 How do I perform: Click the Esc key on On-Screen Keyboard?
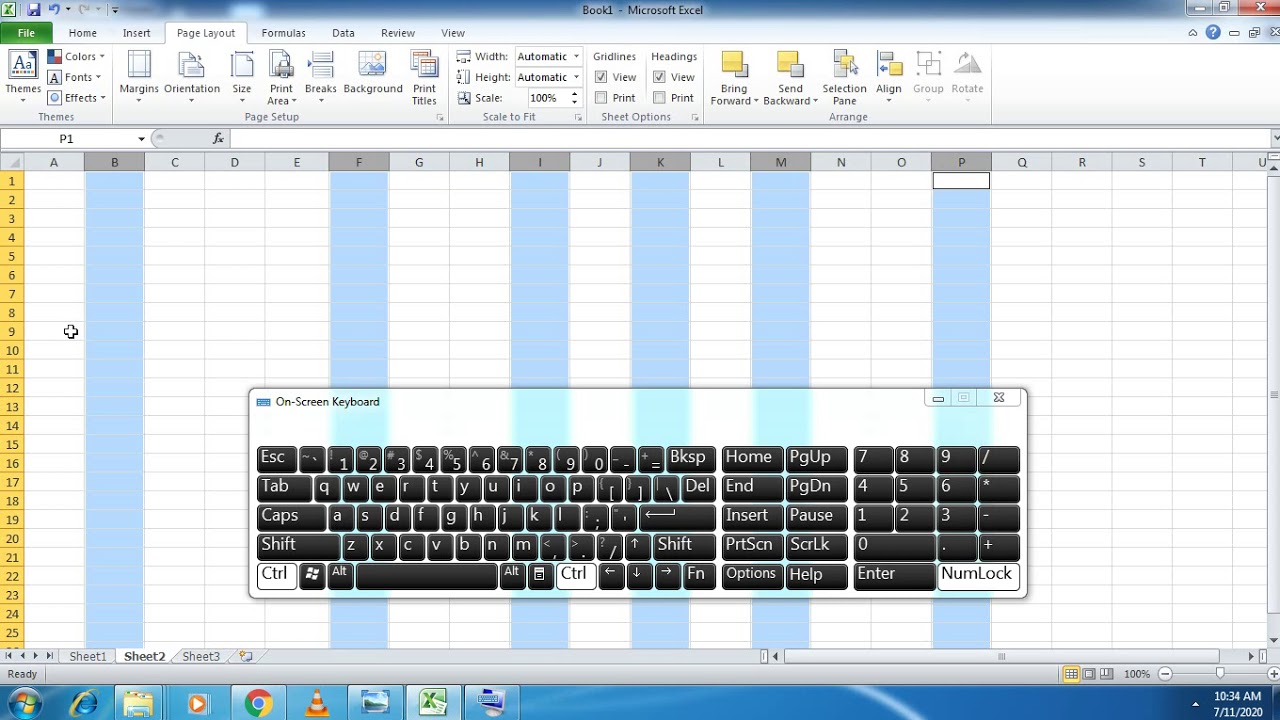click(276, 460)
